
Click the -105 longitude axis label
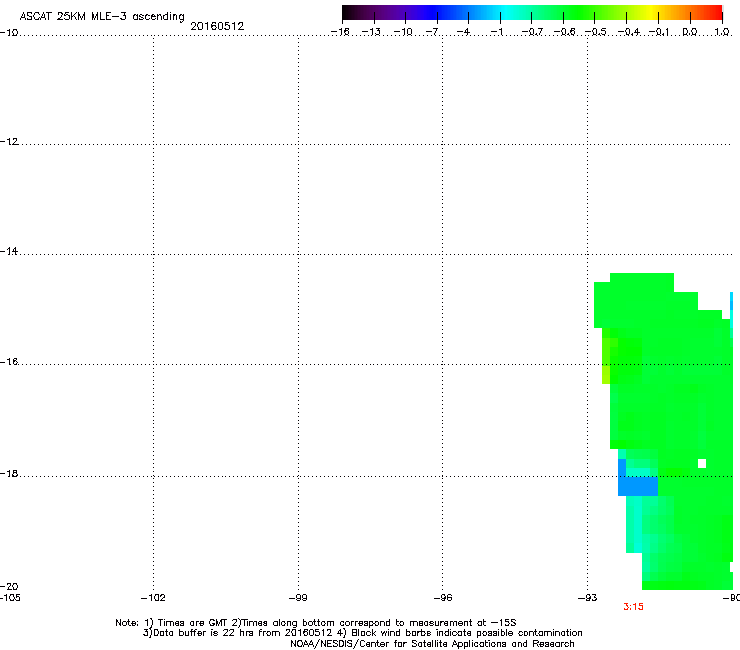click(x=10, y=598)
